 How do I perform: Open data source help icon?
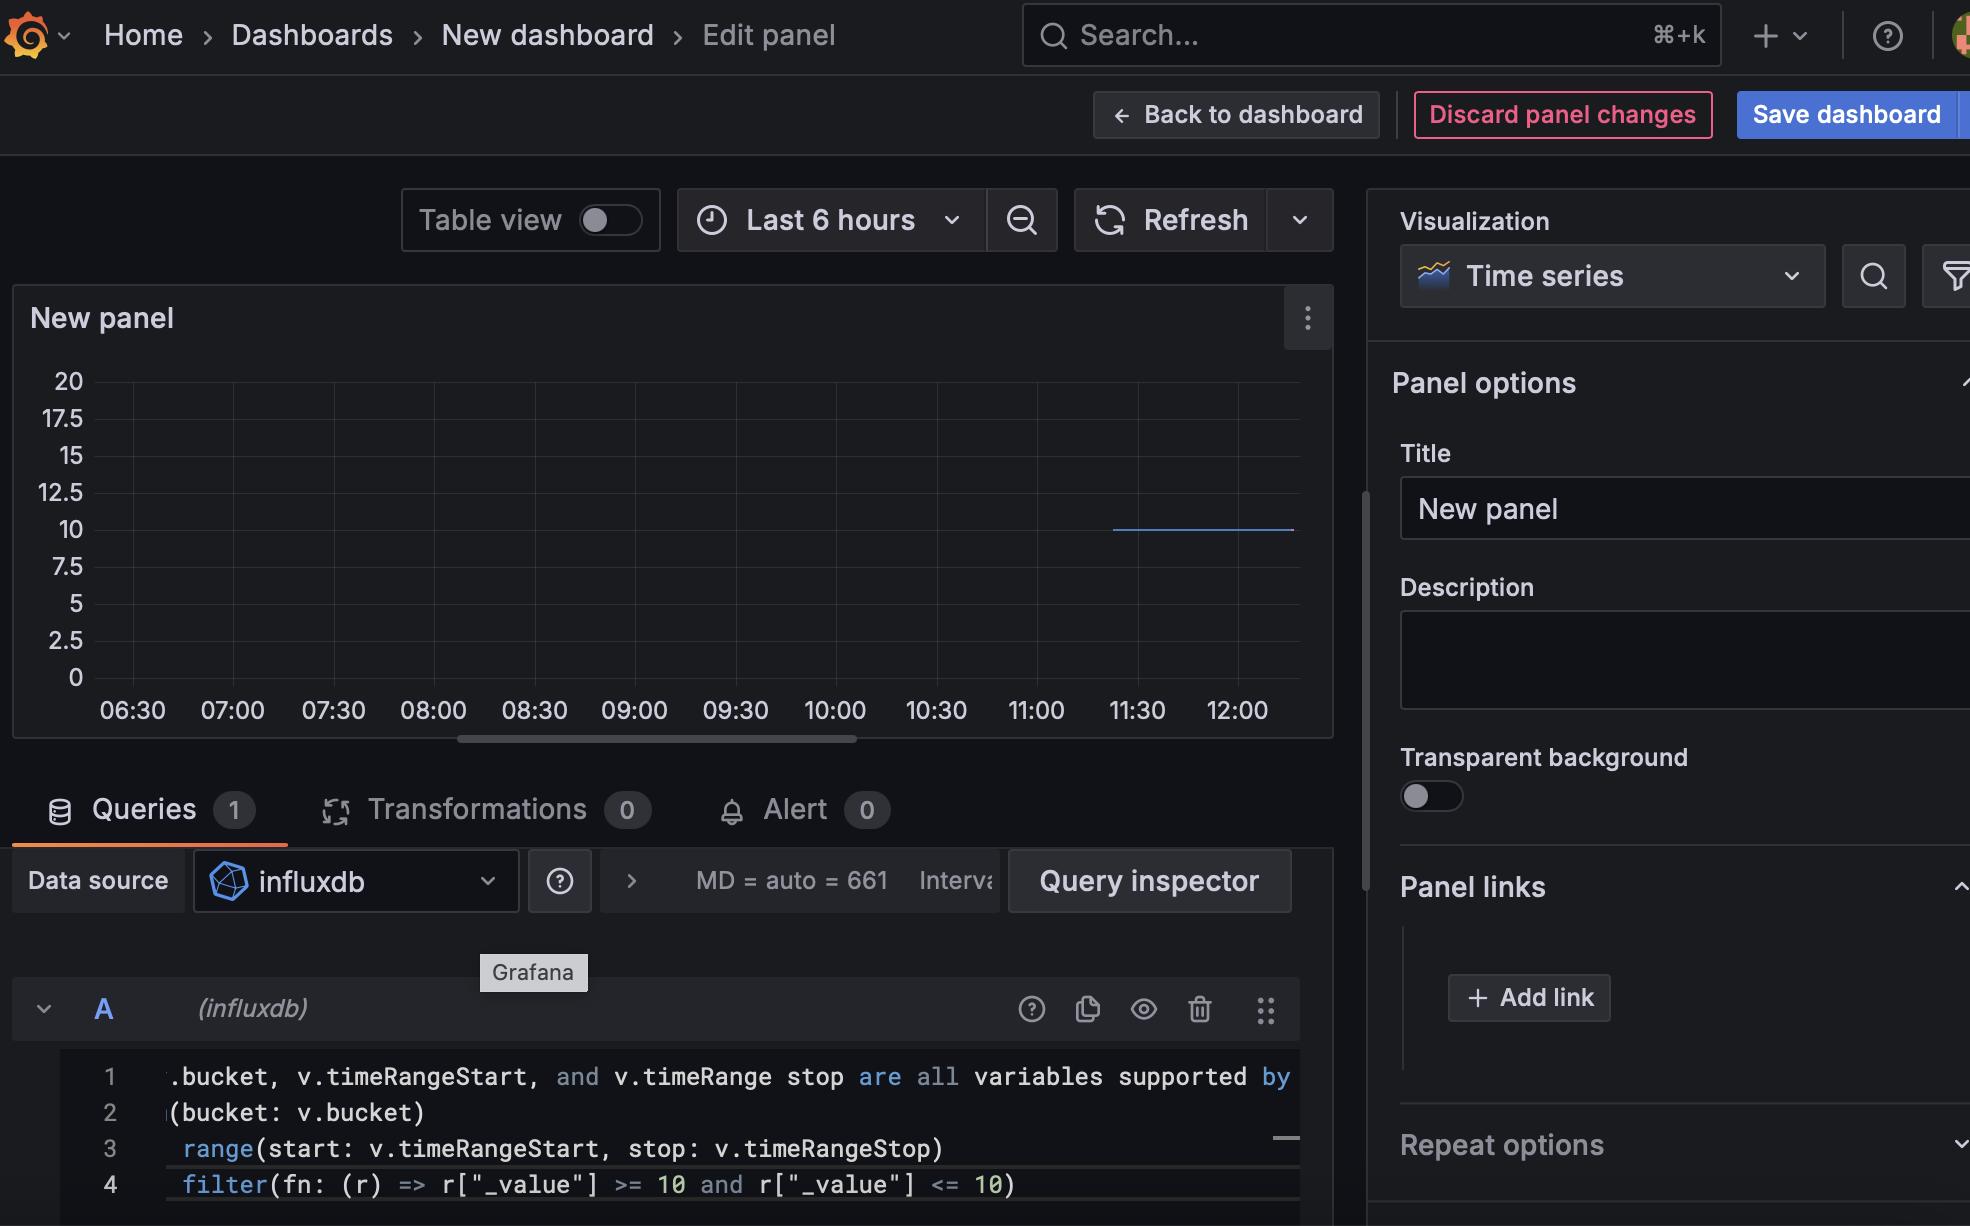[560, 881]
